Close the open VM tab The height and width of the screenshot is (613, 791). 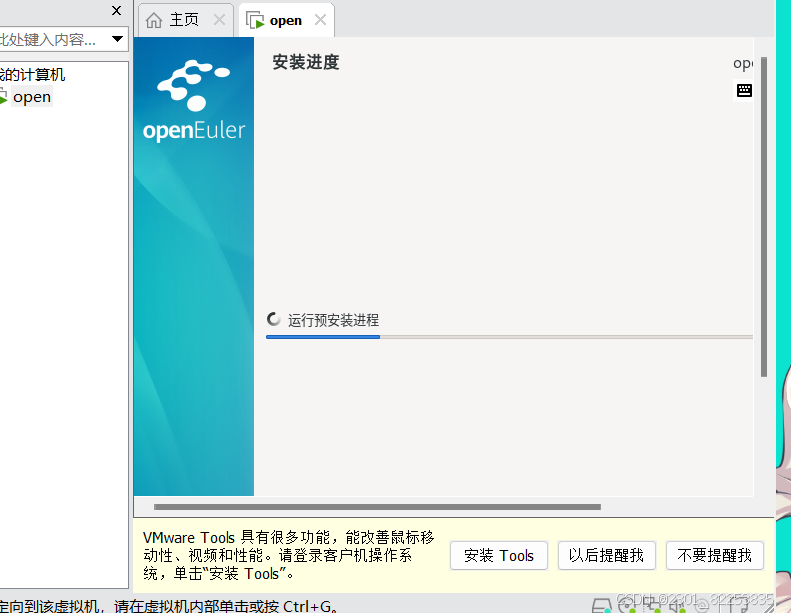(320, 20)
